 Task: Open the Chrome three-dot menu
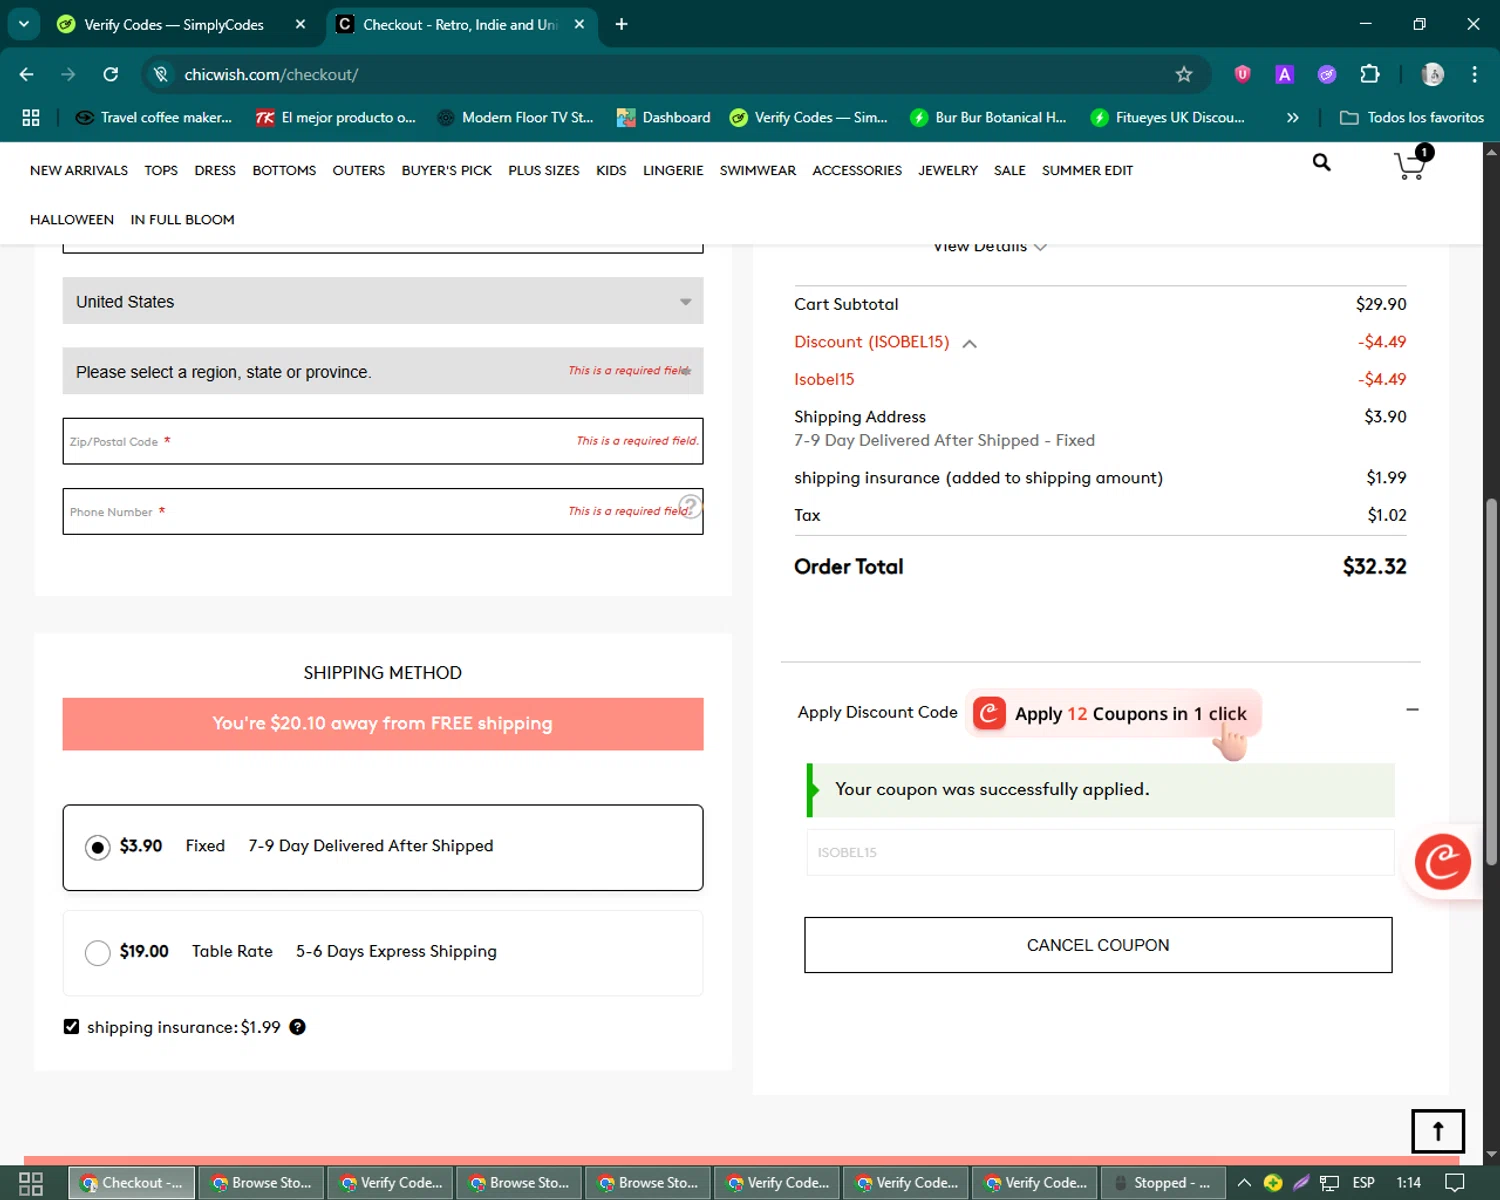click(1474, 74)
